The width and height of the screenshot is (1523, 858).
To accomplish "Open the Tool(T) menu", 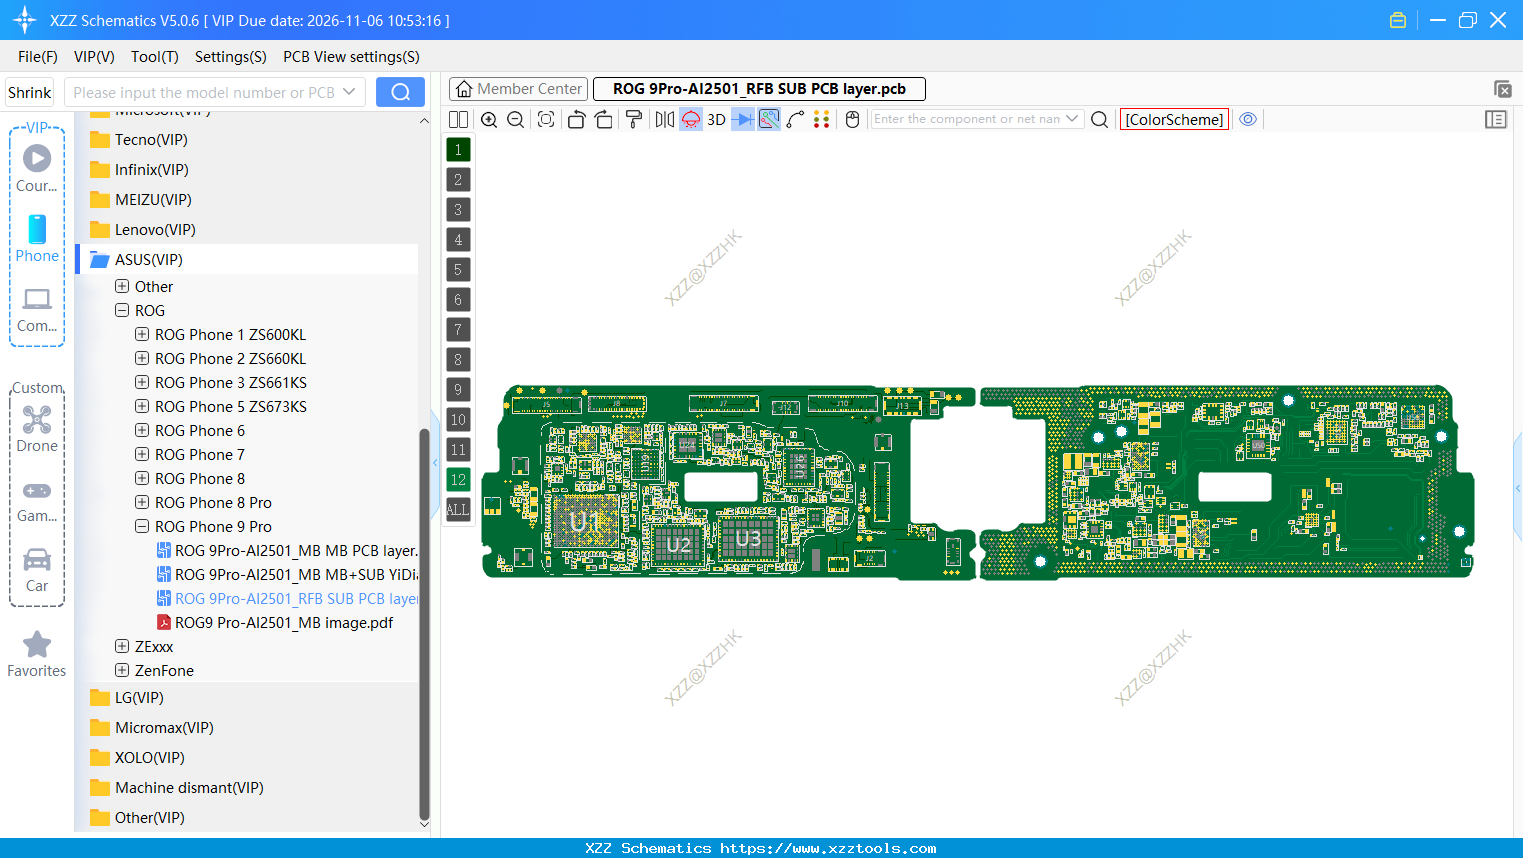I will 154,57.
